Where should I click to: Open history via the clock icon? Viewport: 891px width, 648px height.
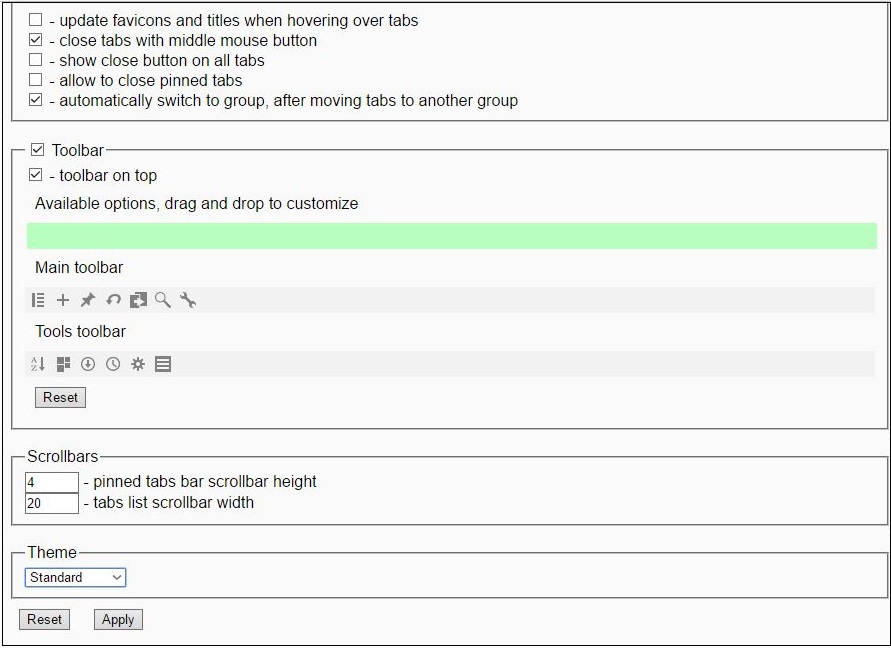pos(113,364)
